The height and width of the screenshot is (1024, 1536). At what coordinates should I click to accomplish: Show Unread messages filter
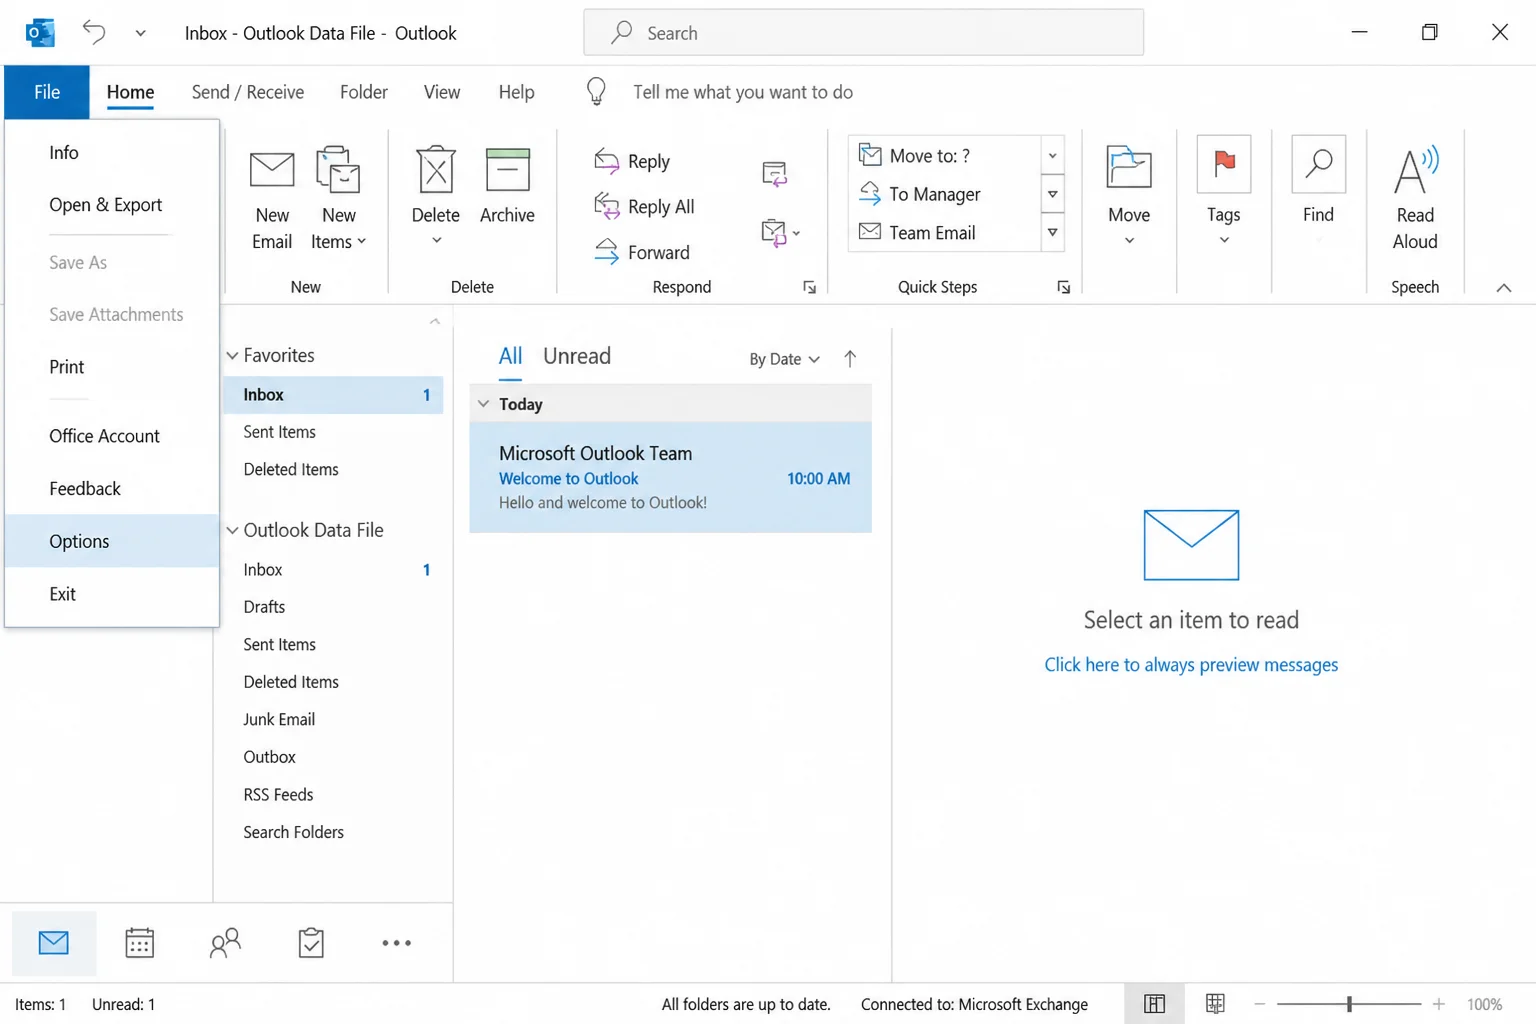coord(577,356)
